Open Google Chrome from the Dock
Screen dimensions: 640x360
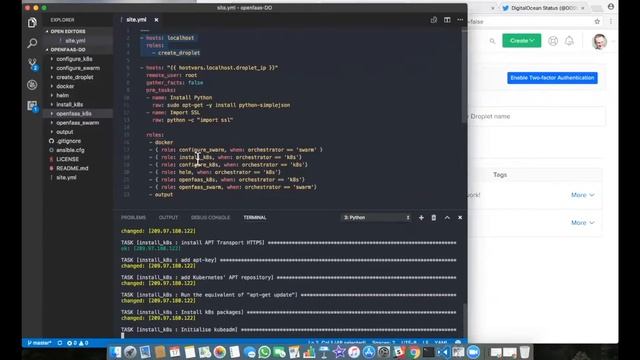[x=413, y=352]
